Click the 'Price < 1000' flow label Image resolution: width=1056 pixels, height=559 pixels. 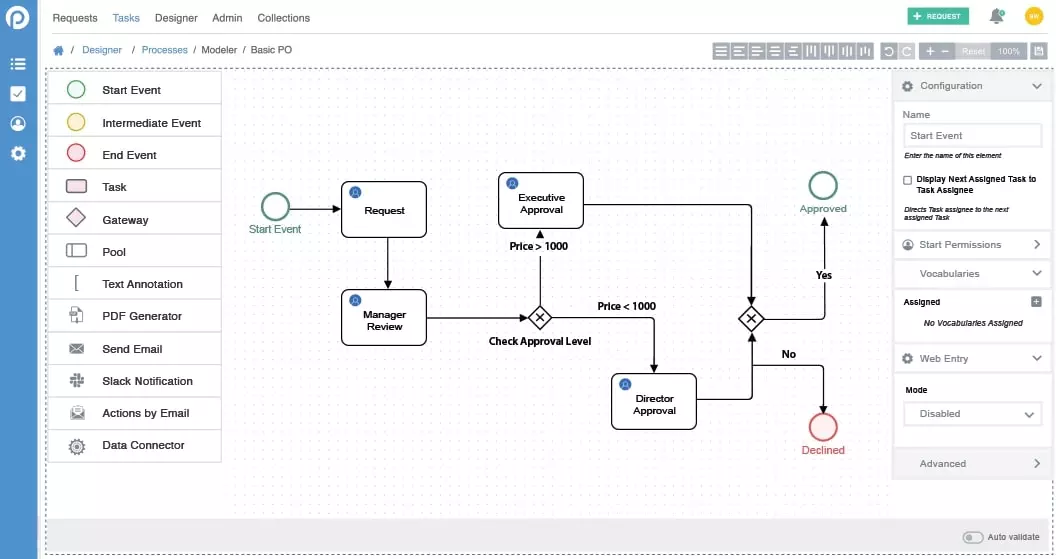[626, 306]
